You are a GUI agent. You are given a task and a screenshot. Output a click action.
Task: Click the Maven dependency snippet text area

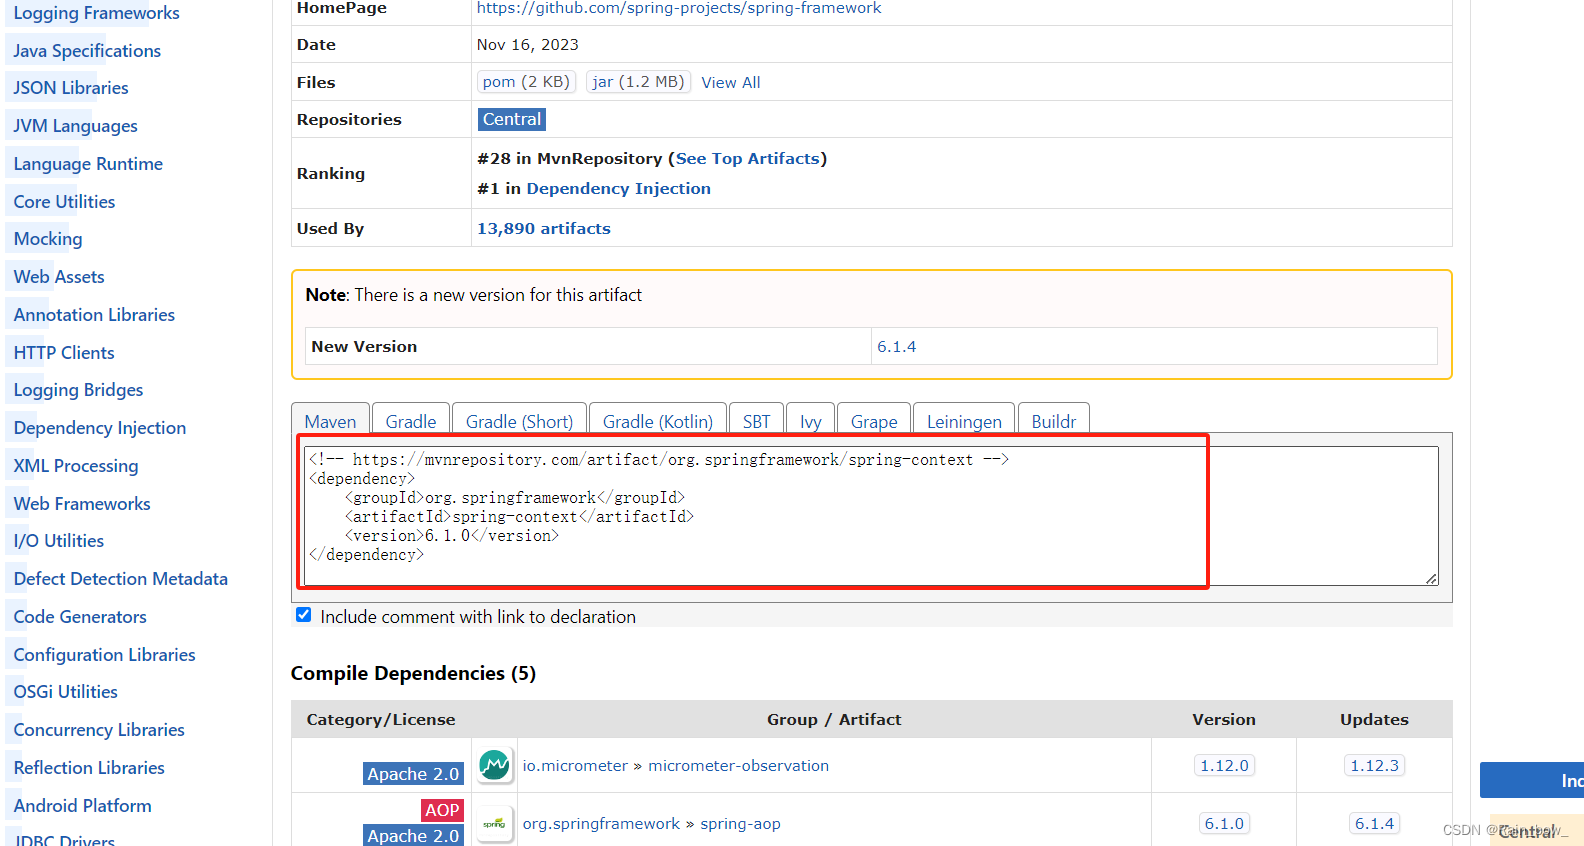(871, 516)
